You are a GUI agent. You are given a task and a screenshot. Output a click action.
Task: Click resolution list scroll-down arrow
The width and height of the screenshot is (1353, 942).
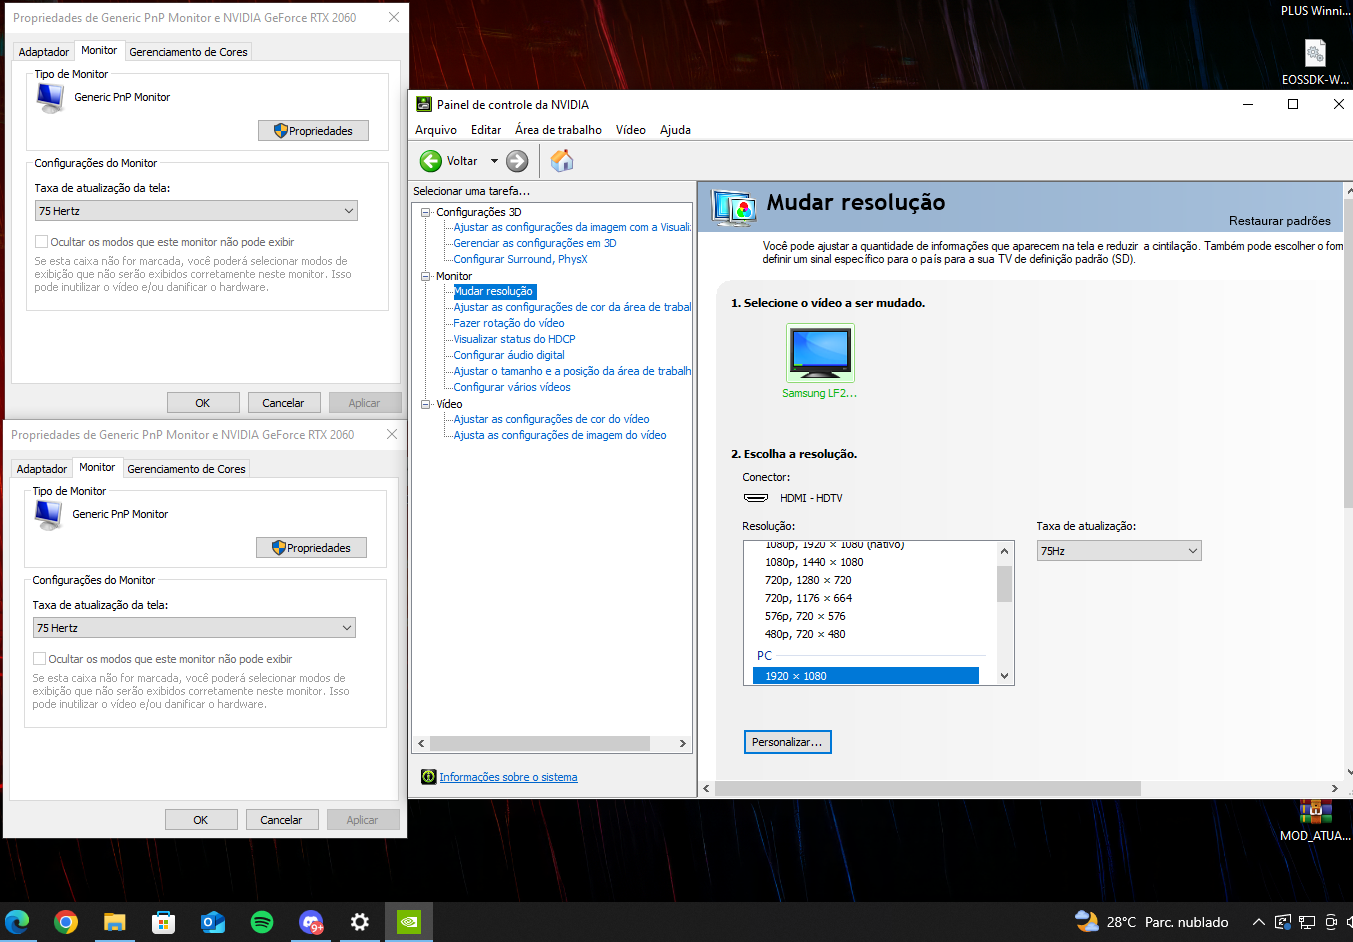(x=1005, y=676)
